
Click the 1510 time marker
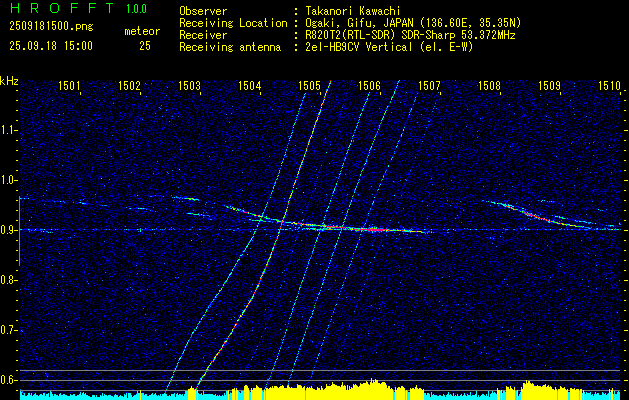click(610, 85)
